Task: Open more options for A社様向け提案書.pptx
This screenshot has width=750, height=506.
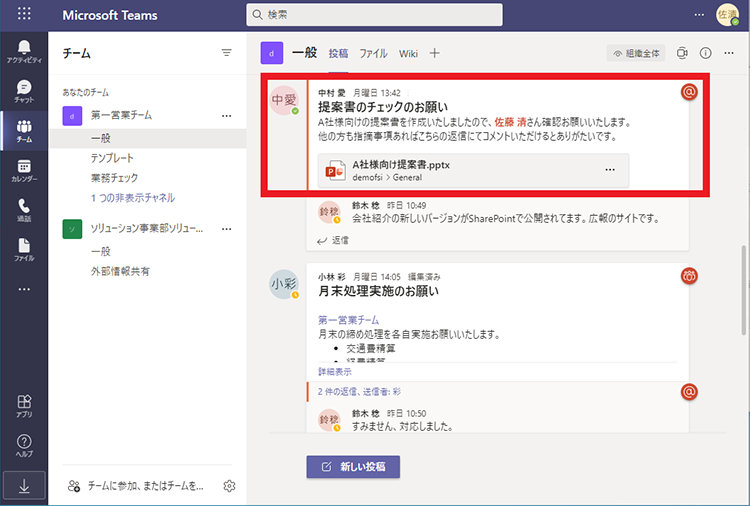Action: pyautogui.click(x=610, y=170)
